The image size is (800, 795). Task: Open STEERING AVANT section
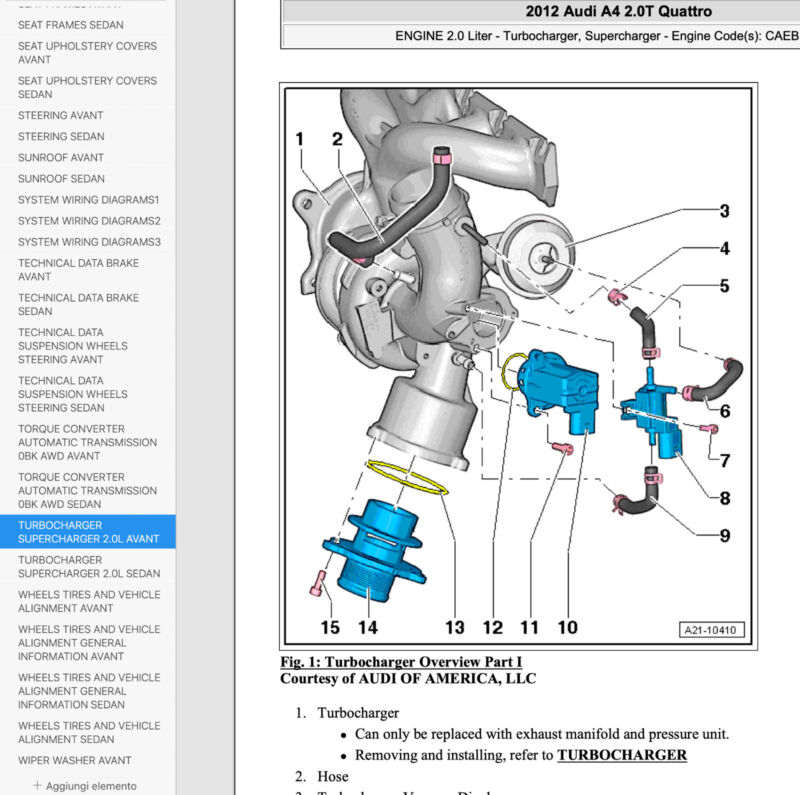click(60, 115)
